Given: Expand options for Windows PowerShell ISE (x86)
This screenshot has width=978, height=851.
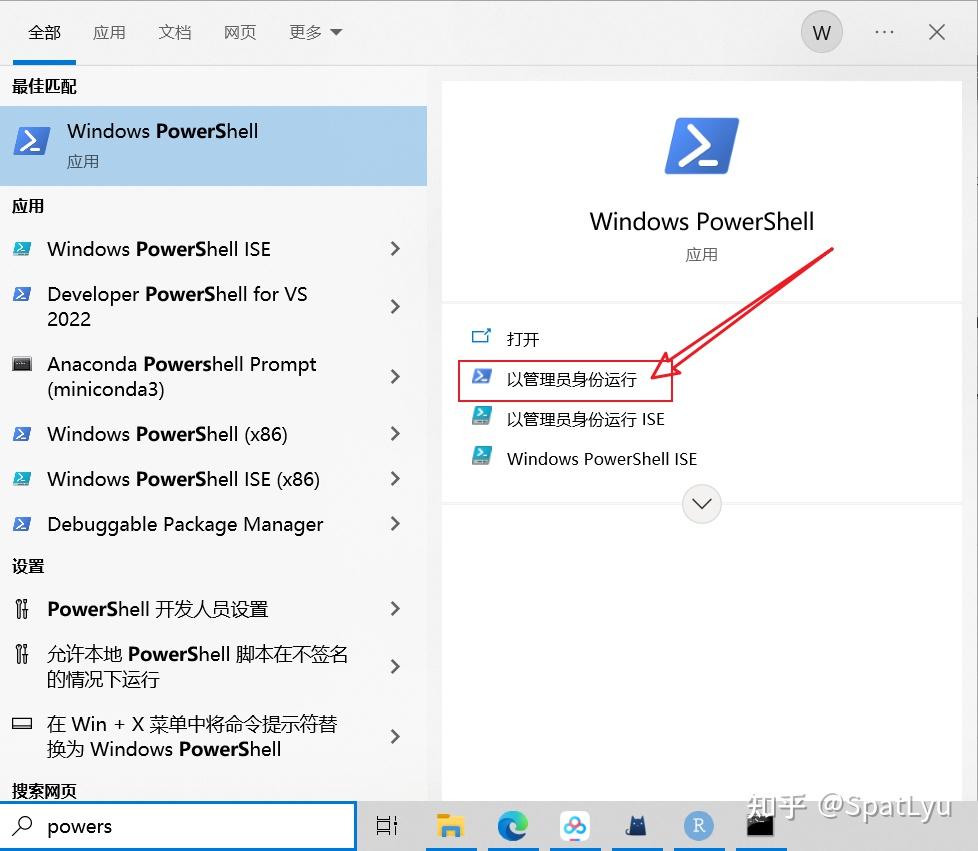Looking at the screenshot, I should 395,479.
